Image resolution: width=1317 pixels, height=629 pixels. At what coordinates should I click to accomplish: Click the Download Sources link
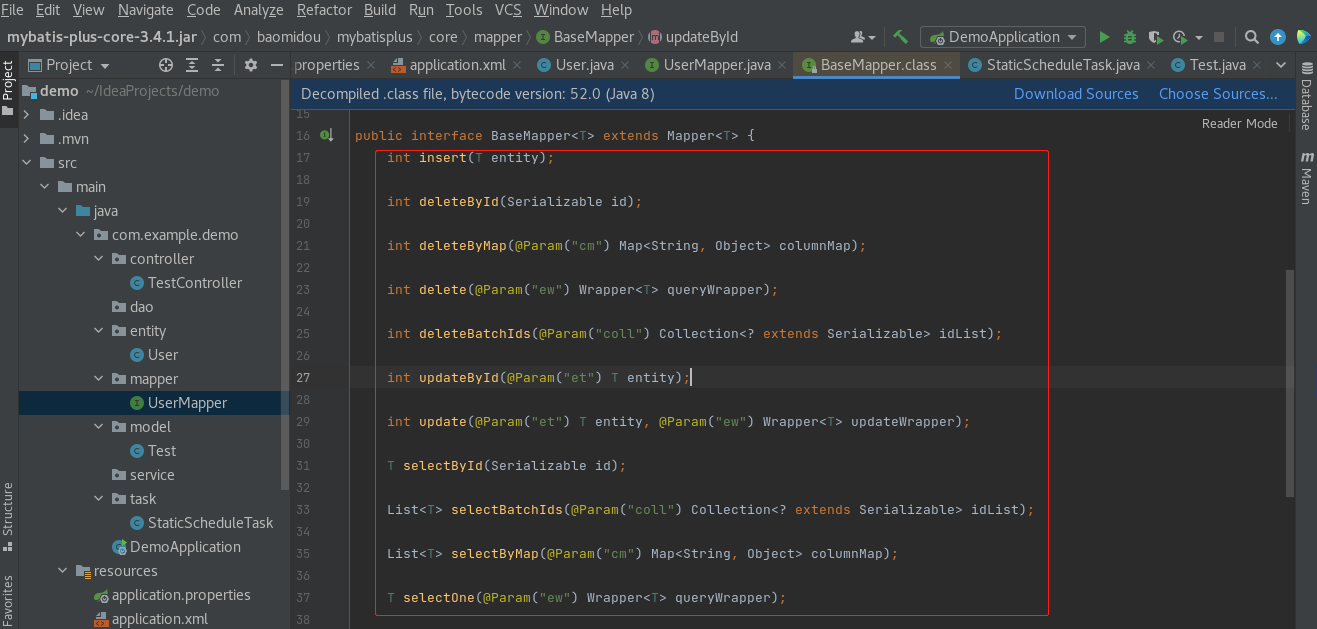(x=1076, y=94)
